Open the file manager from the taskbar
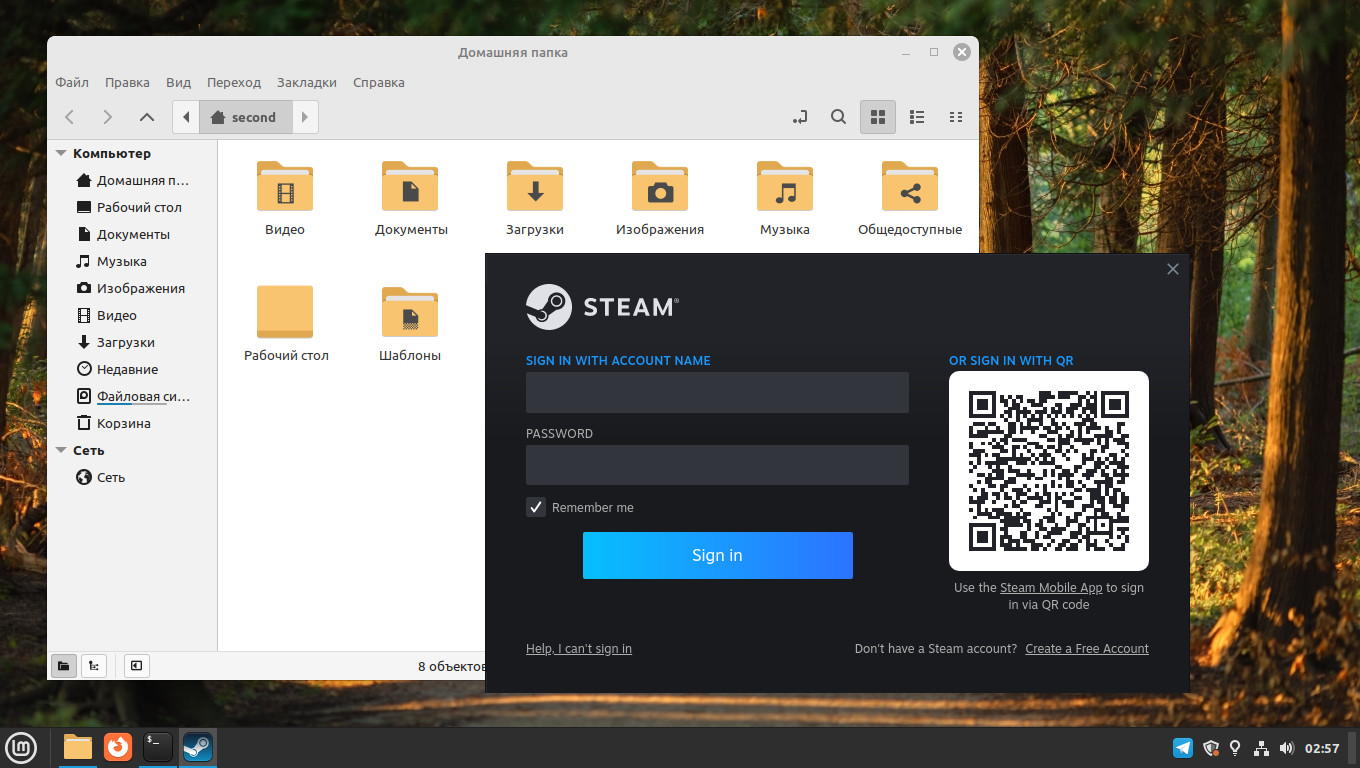This screenshot has height=768, width=1360. point(77,747)
